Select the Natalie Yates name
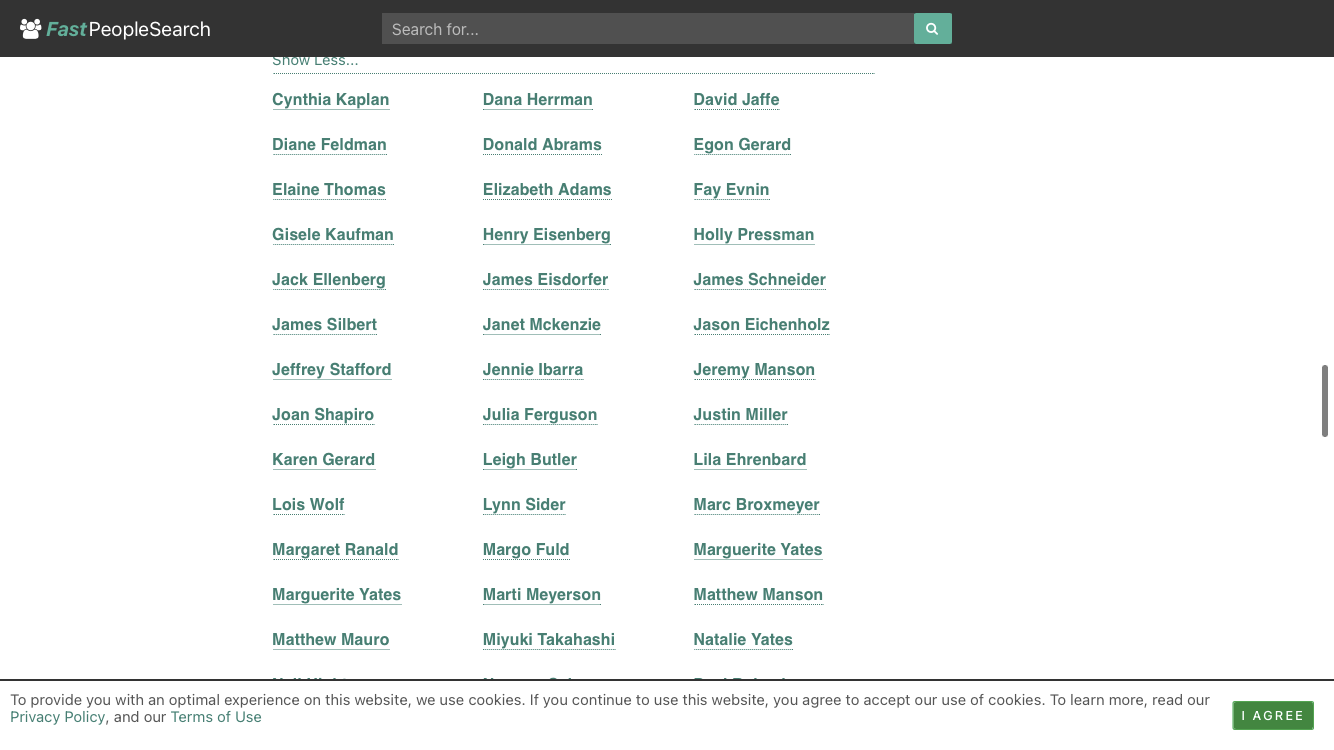This screenshot has width=1334, height=750. tap(743, 639)
